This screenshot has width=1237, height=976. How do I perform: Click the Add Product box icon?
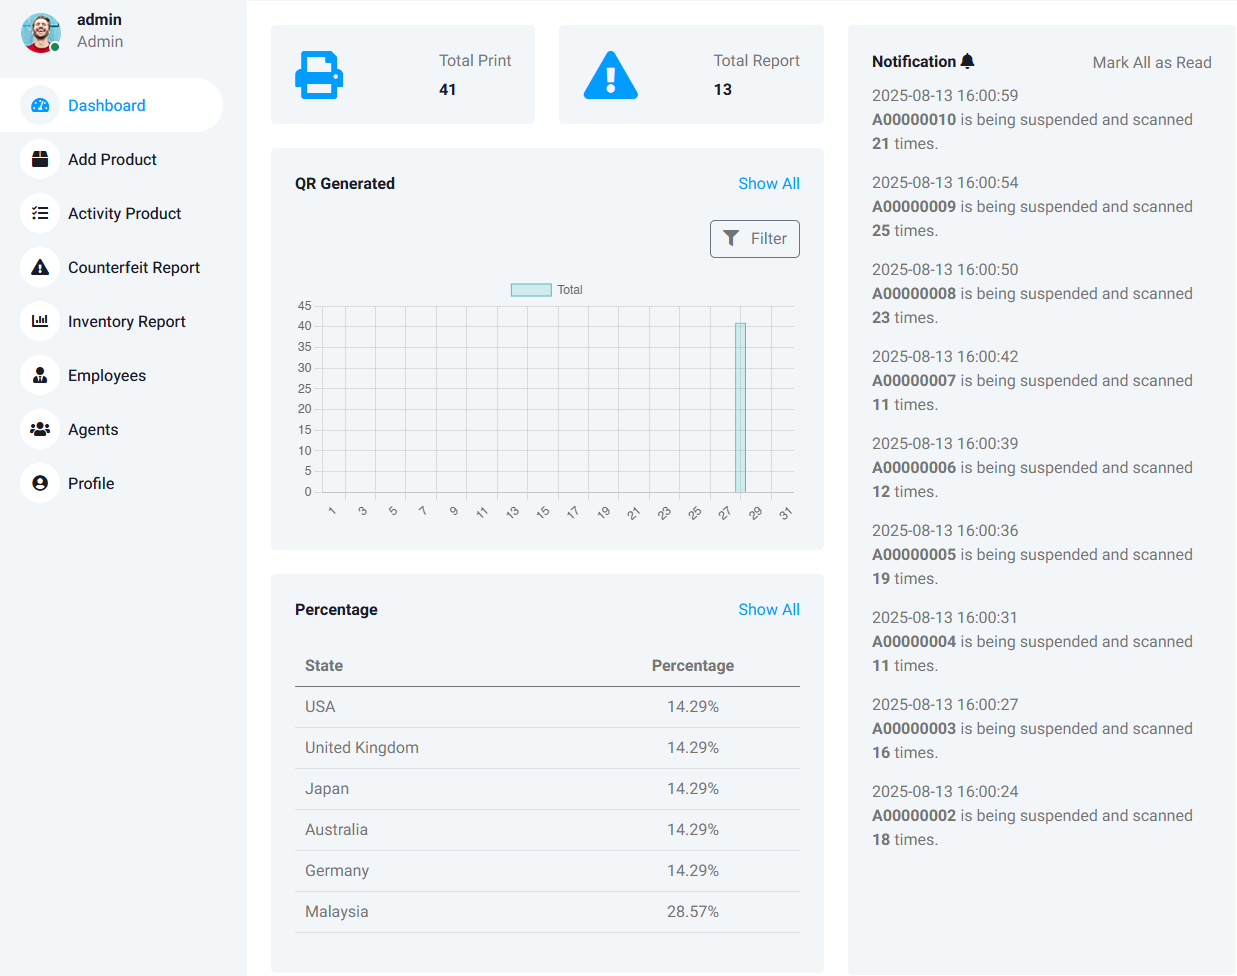coord(40,159)
